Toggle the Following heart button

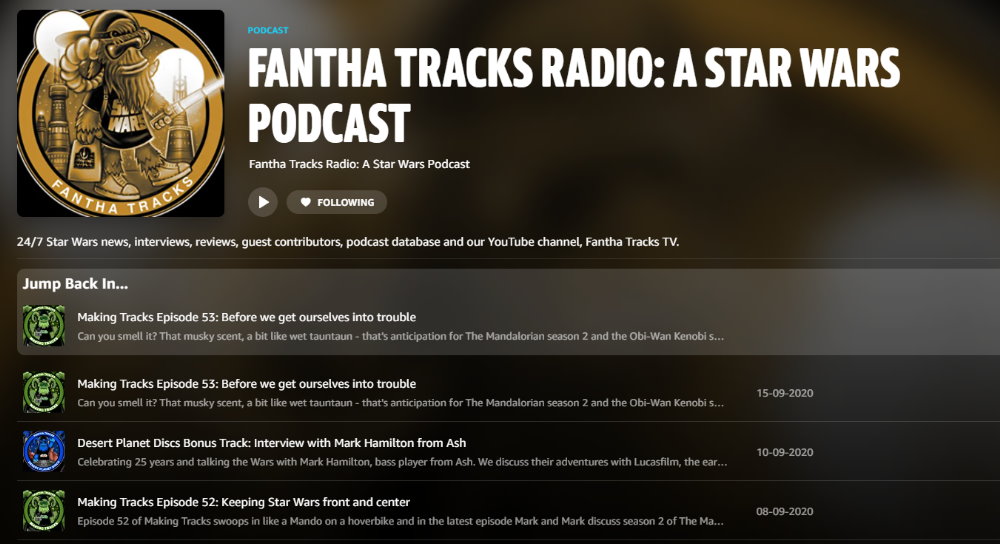337,202
